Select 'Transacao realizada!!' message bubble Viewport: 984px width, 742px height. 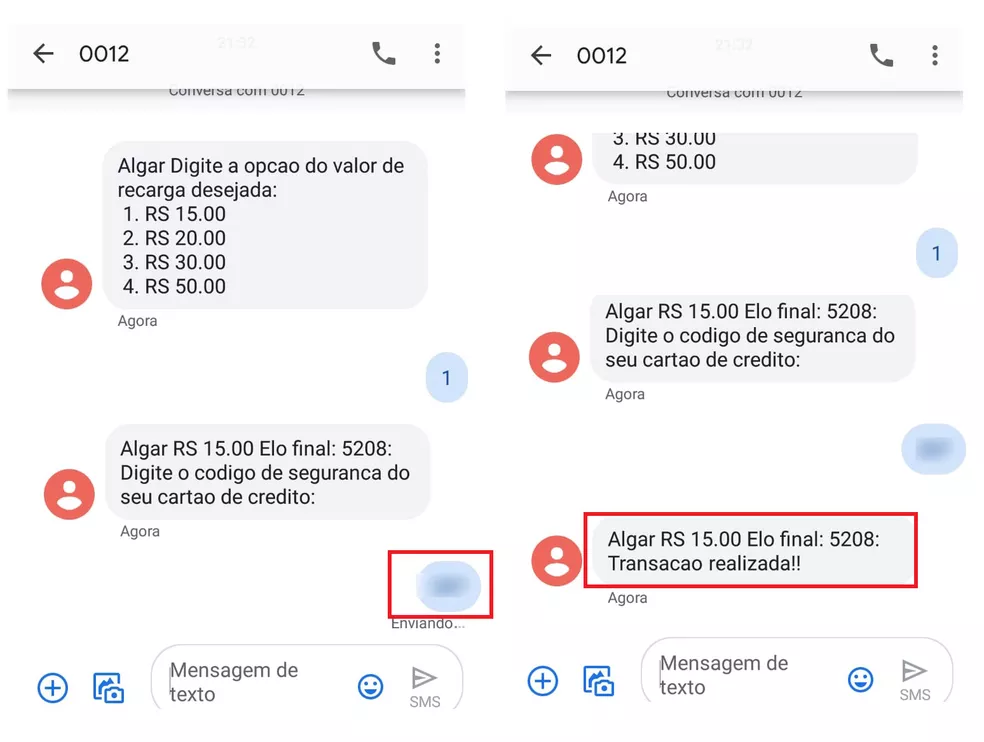coord(751,551)
